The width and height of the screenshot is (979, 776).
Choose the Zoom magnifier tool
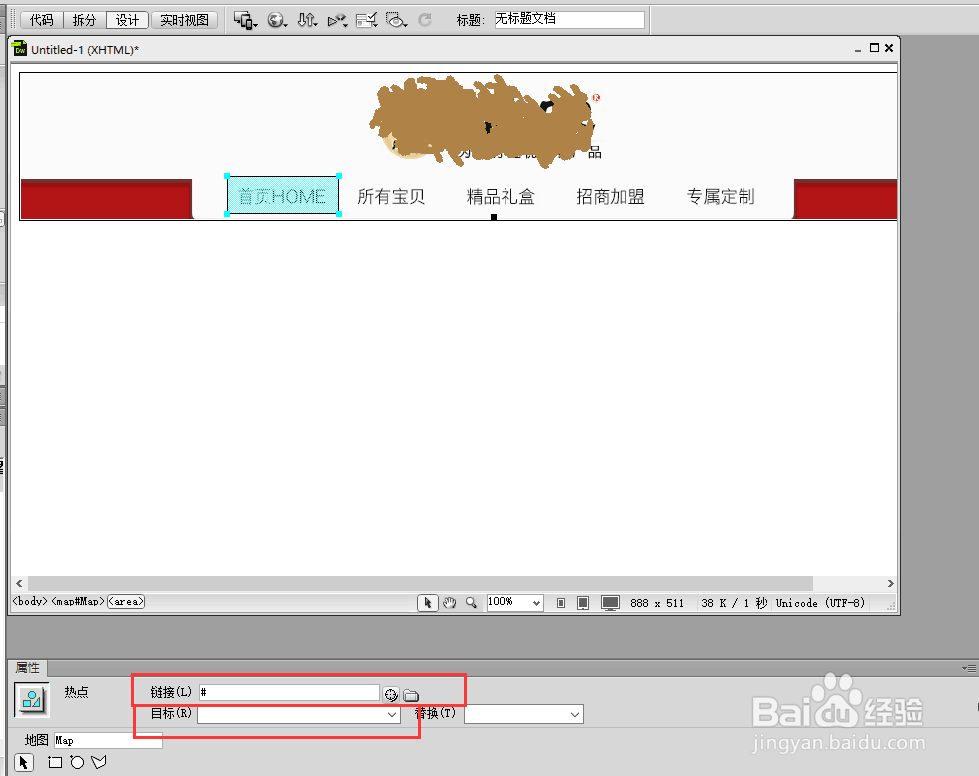(471, 602)
